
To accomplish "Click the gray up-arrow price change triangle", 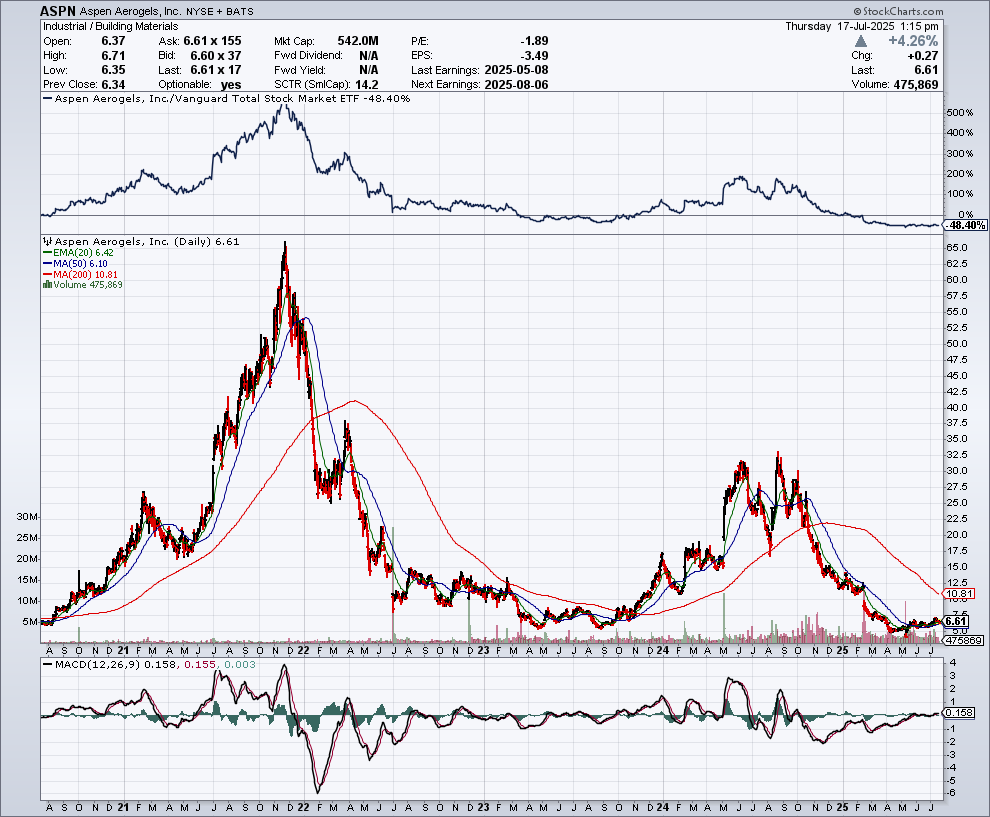I will coord(861,41).
